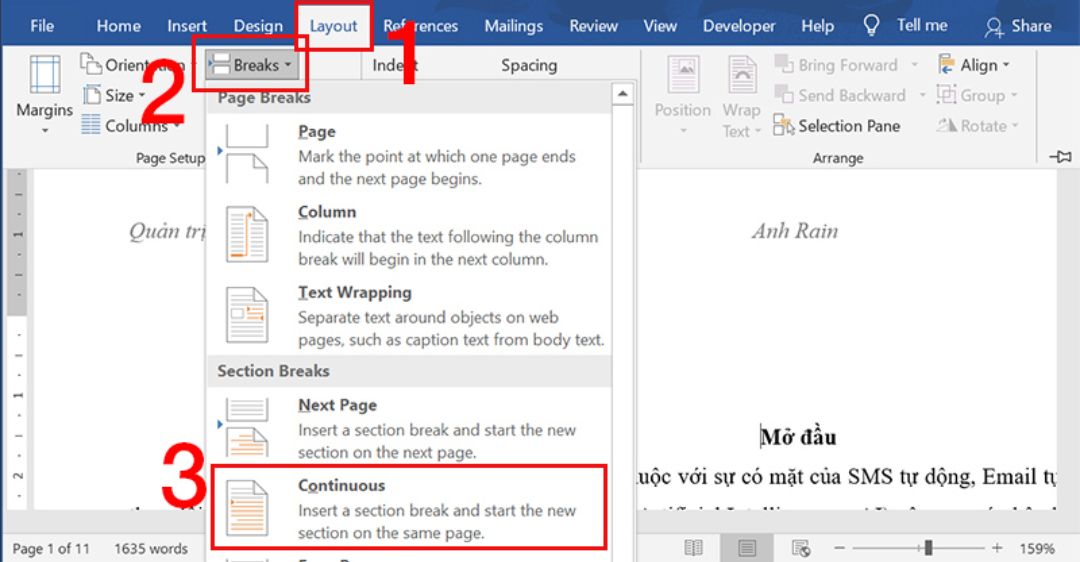Screen dimensions: 1080x562
Task: Open the Help tab
Action: coord(817,26)
